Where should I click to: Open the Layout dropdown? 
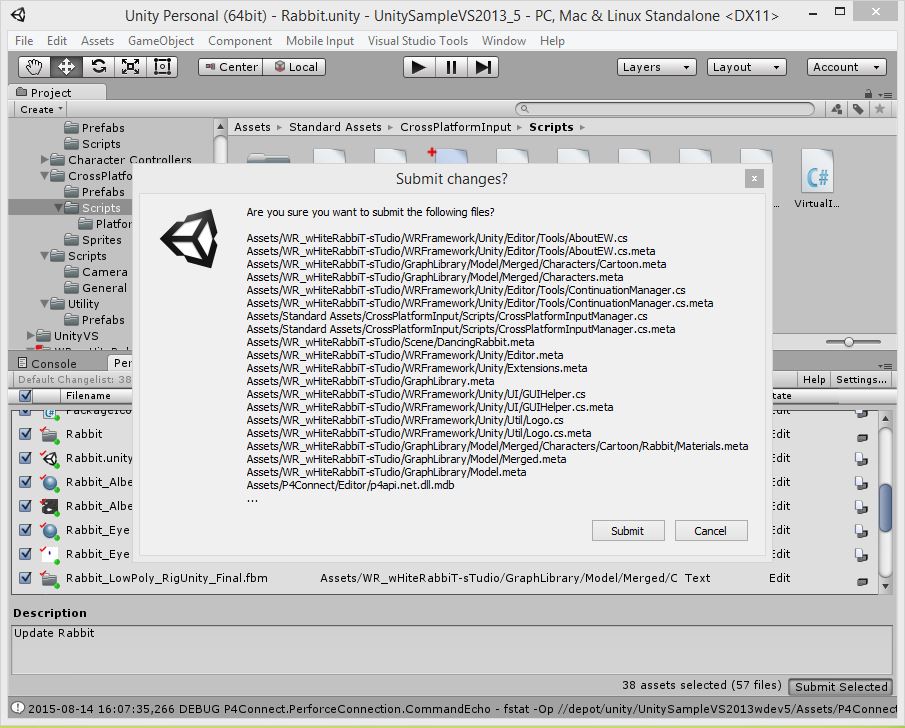[x=746, y=67]
